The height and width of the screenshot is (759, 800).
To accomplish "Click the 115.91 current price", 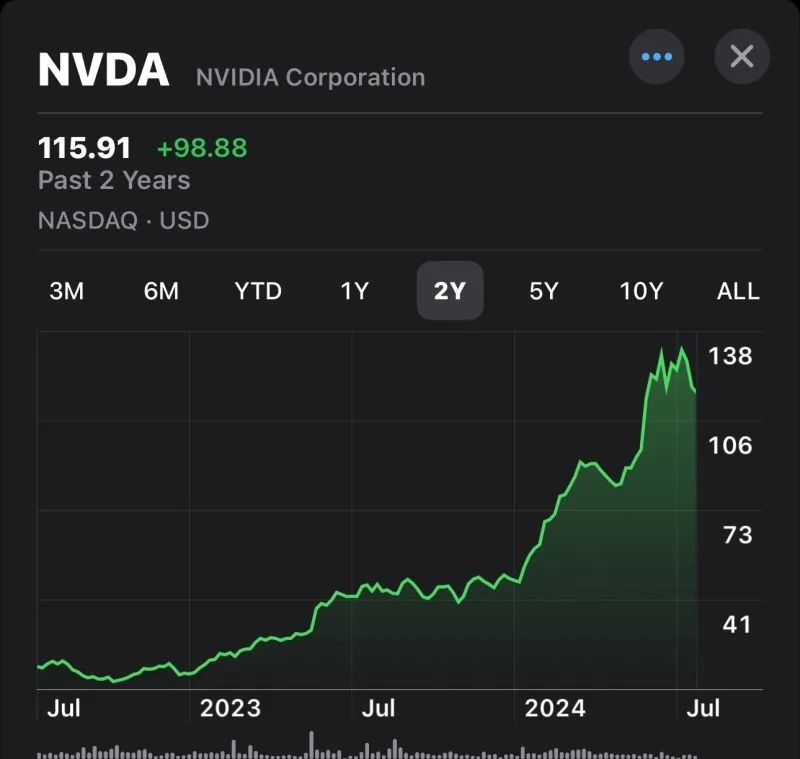I will pyautogui.click(x=85, y=147).
